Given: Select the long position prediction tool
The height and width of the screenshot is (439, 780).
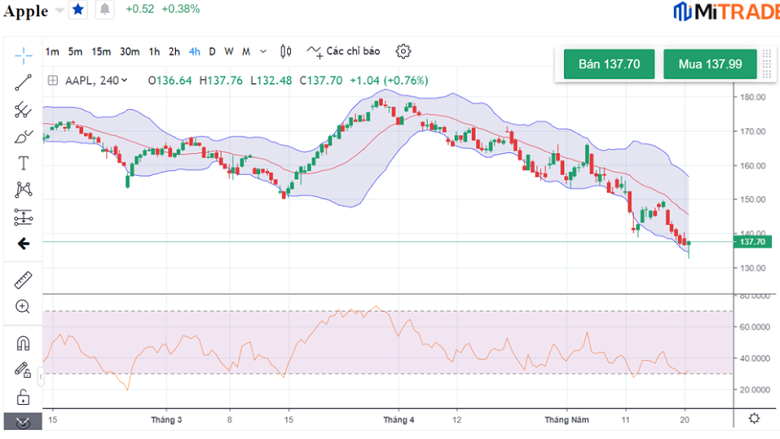Looking at the screenshot, I should pyautogui.click(x=23, y=217).
